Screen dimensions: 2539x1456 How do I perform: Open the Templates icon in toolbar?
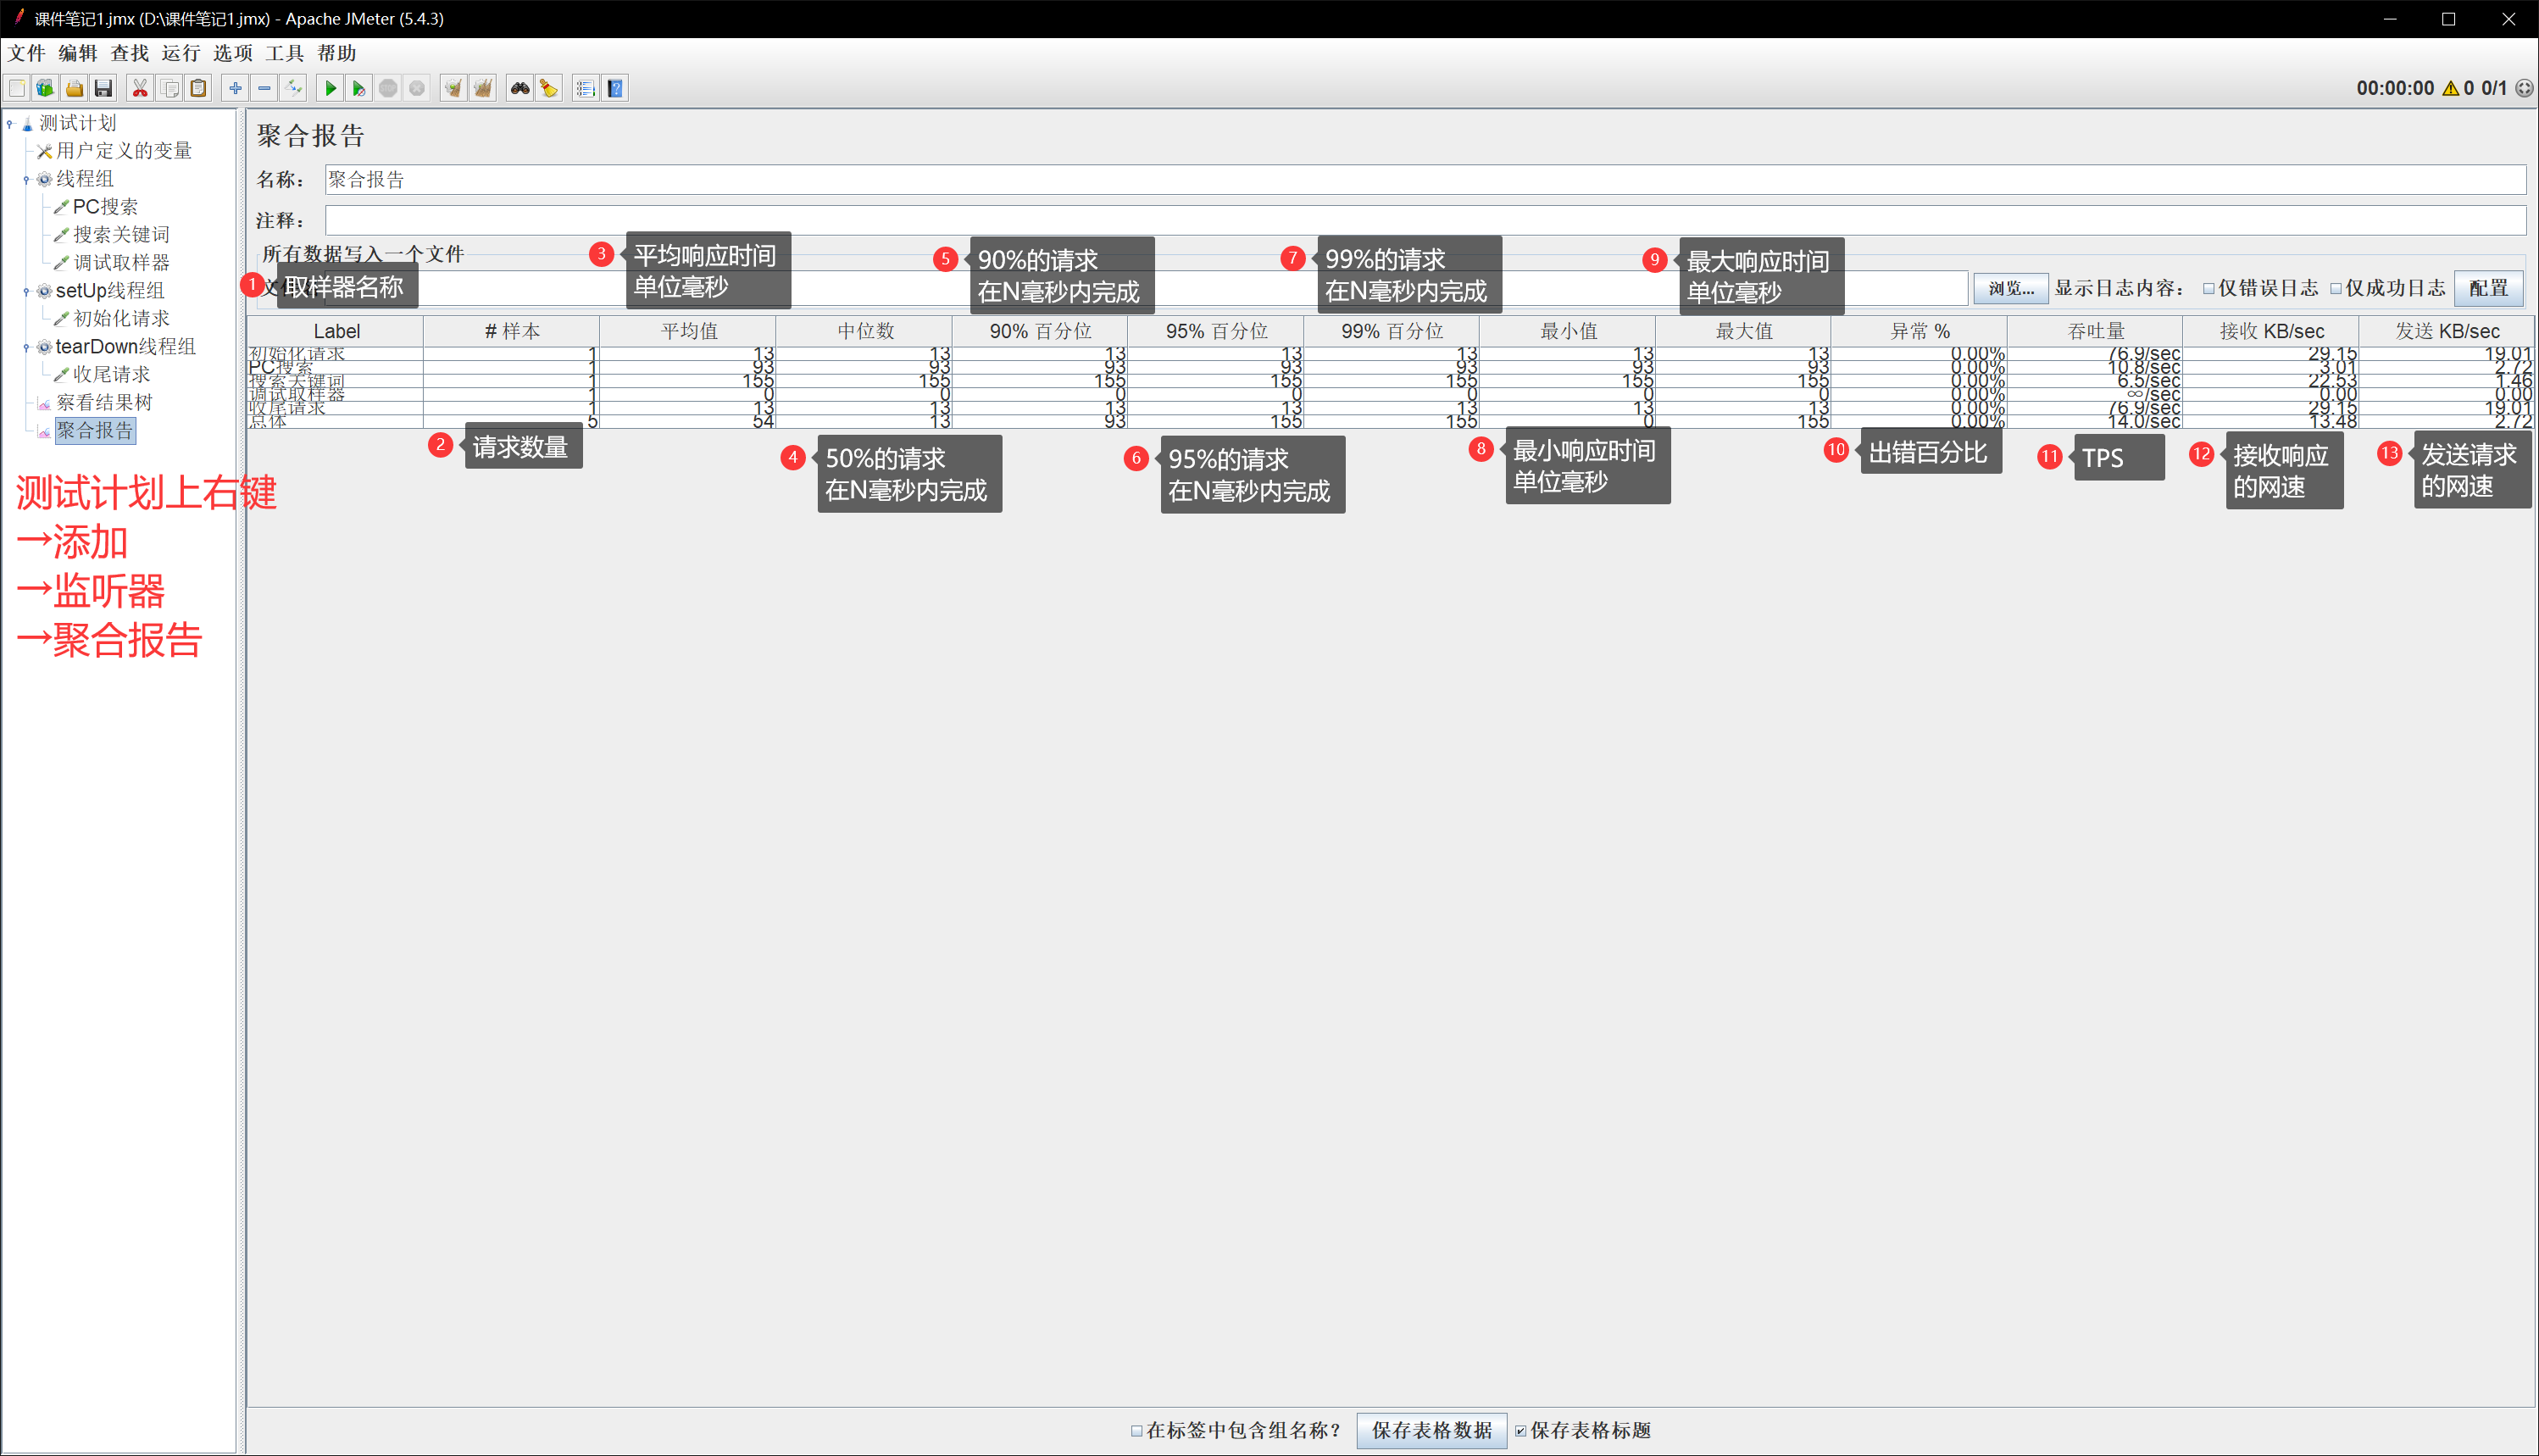pos(45,89)
